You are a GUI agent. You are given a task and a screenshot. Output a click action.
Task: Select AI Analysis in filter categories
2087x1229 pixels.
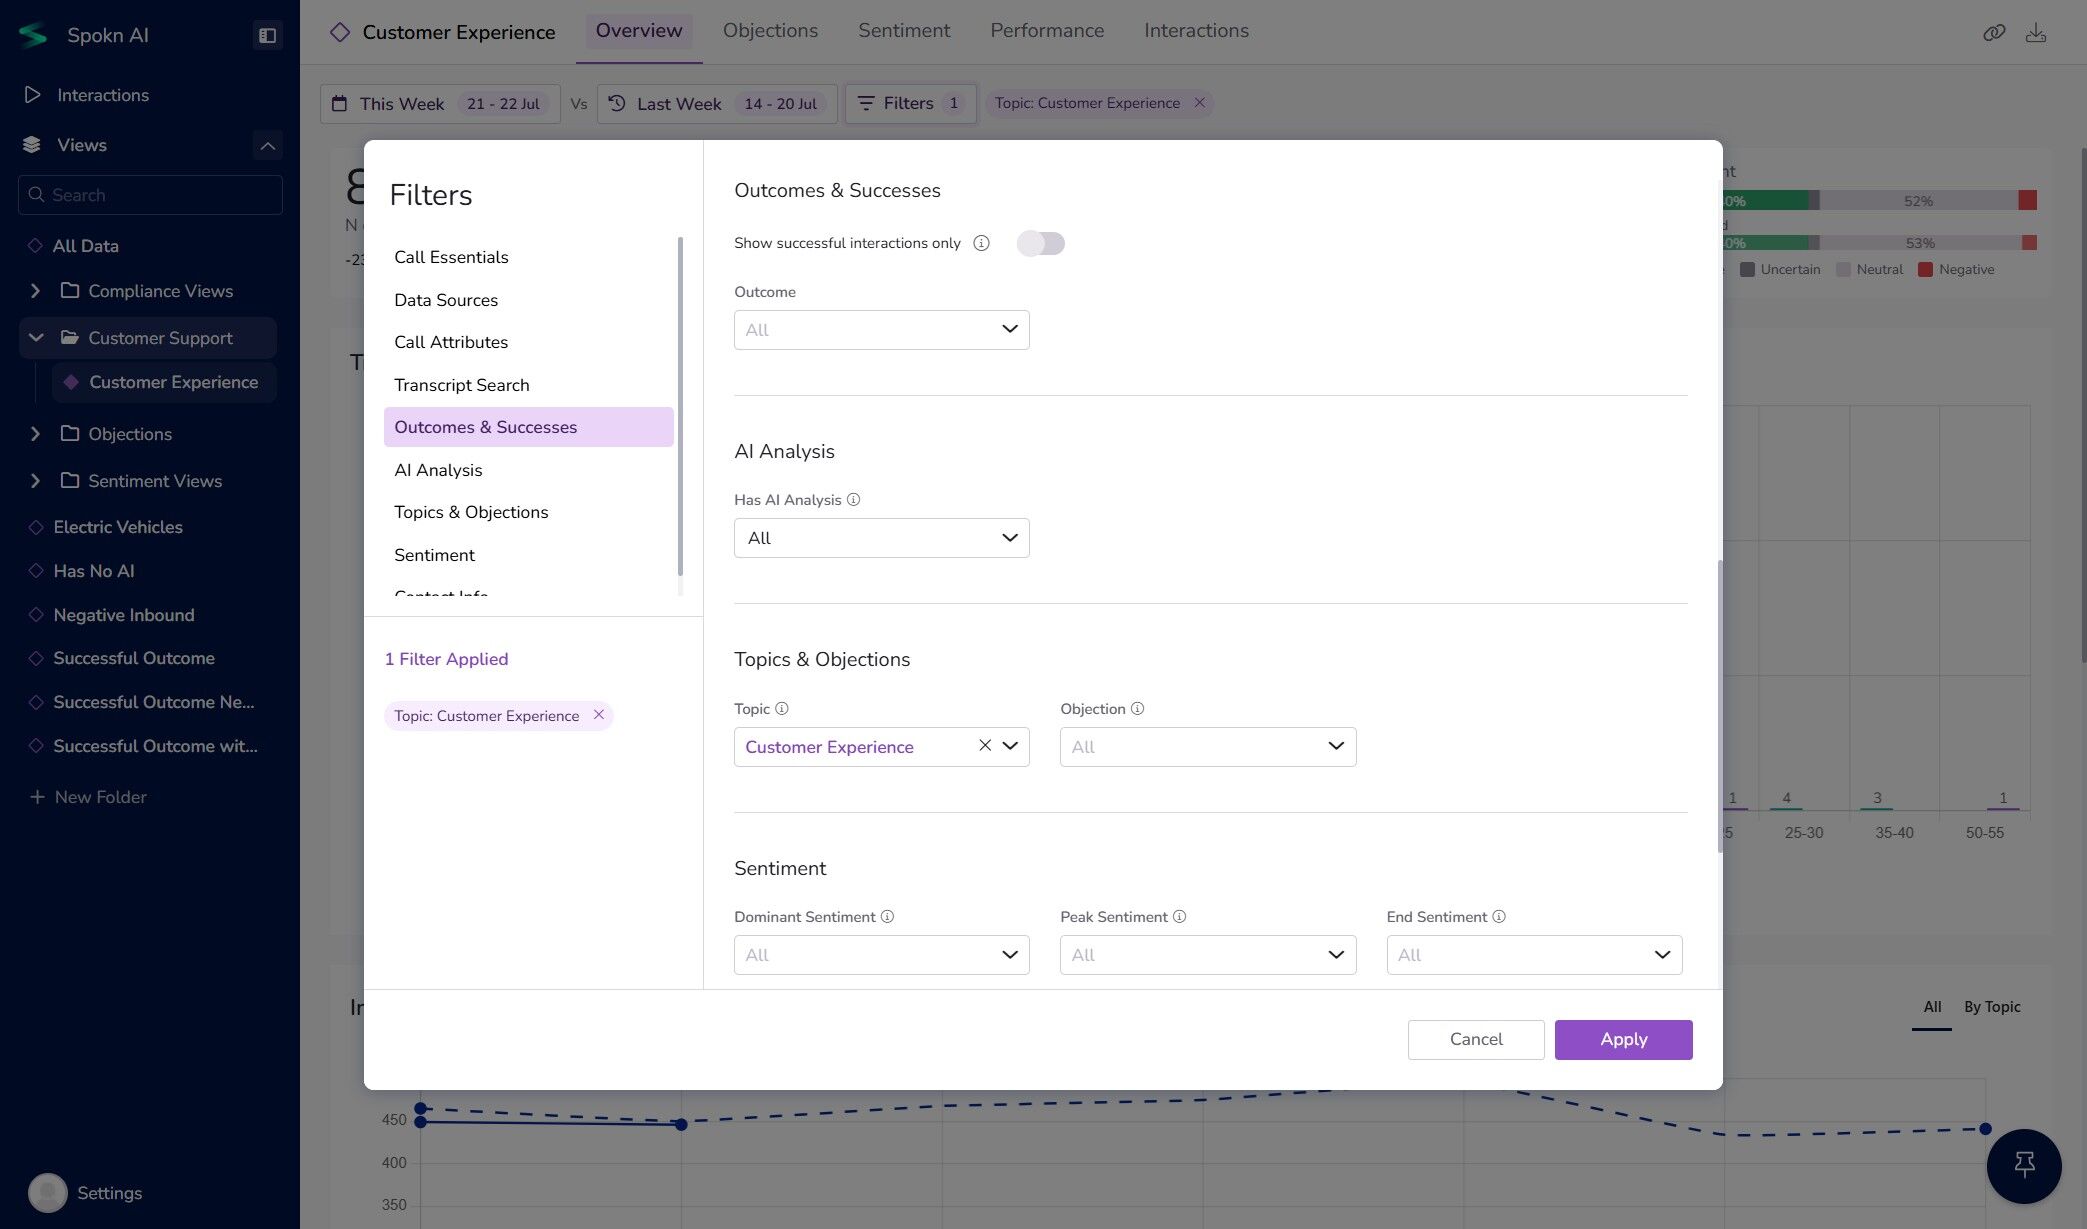[x=438, y=470]
